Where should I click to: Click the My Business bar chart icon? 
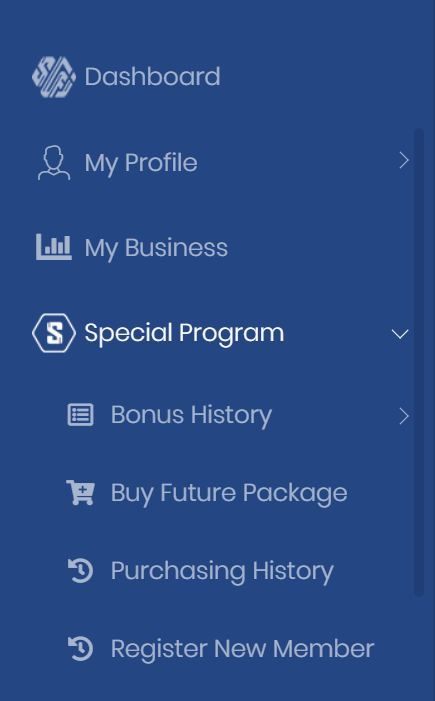pyautogui.click(x=54, y=247)
